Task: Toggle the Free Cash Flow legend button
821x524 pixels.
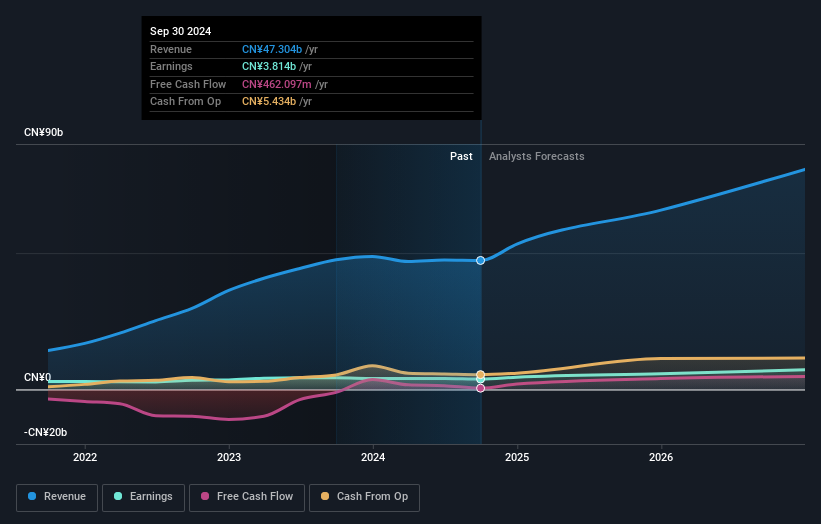Action: 247,497
